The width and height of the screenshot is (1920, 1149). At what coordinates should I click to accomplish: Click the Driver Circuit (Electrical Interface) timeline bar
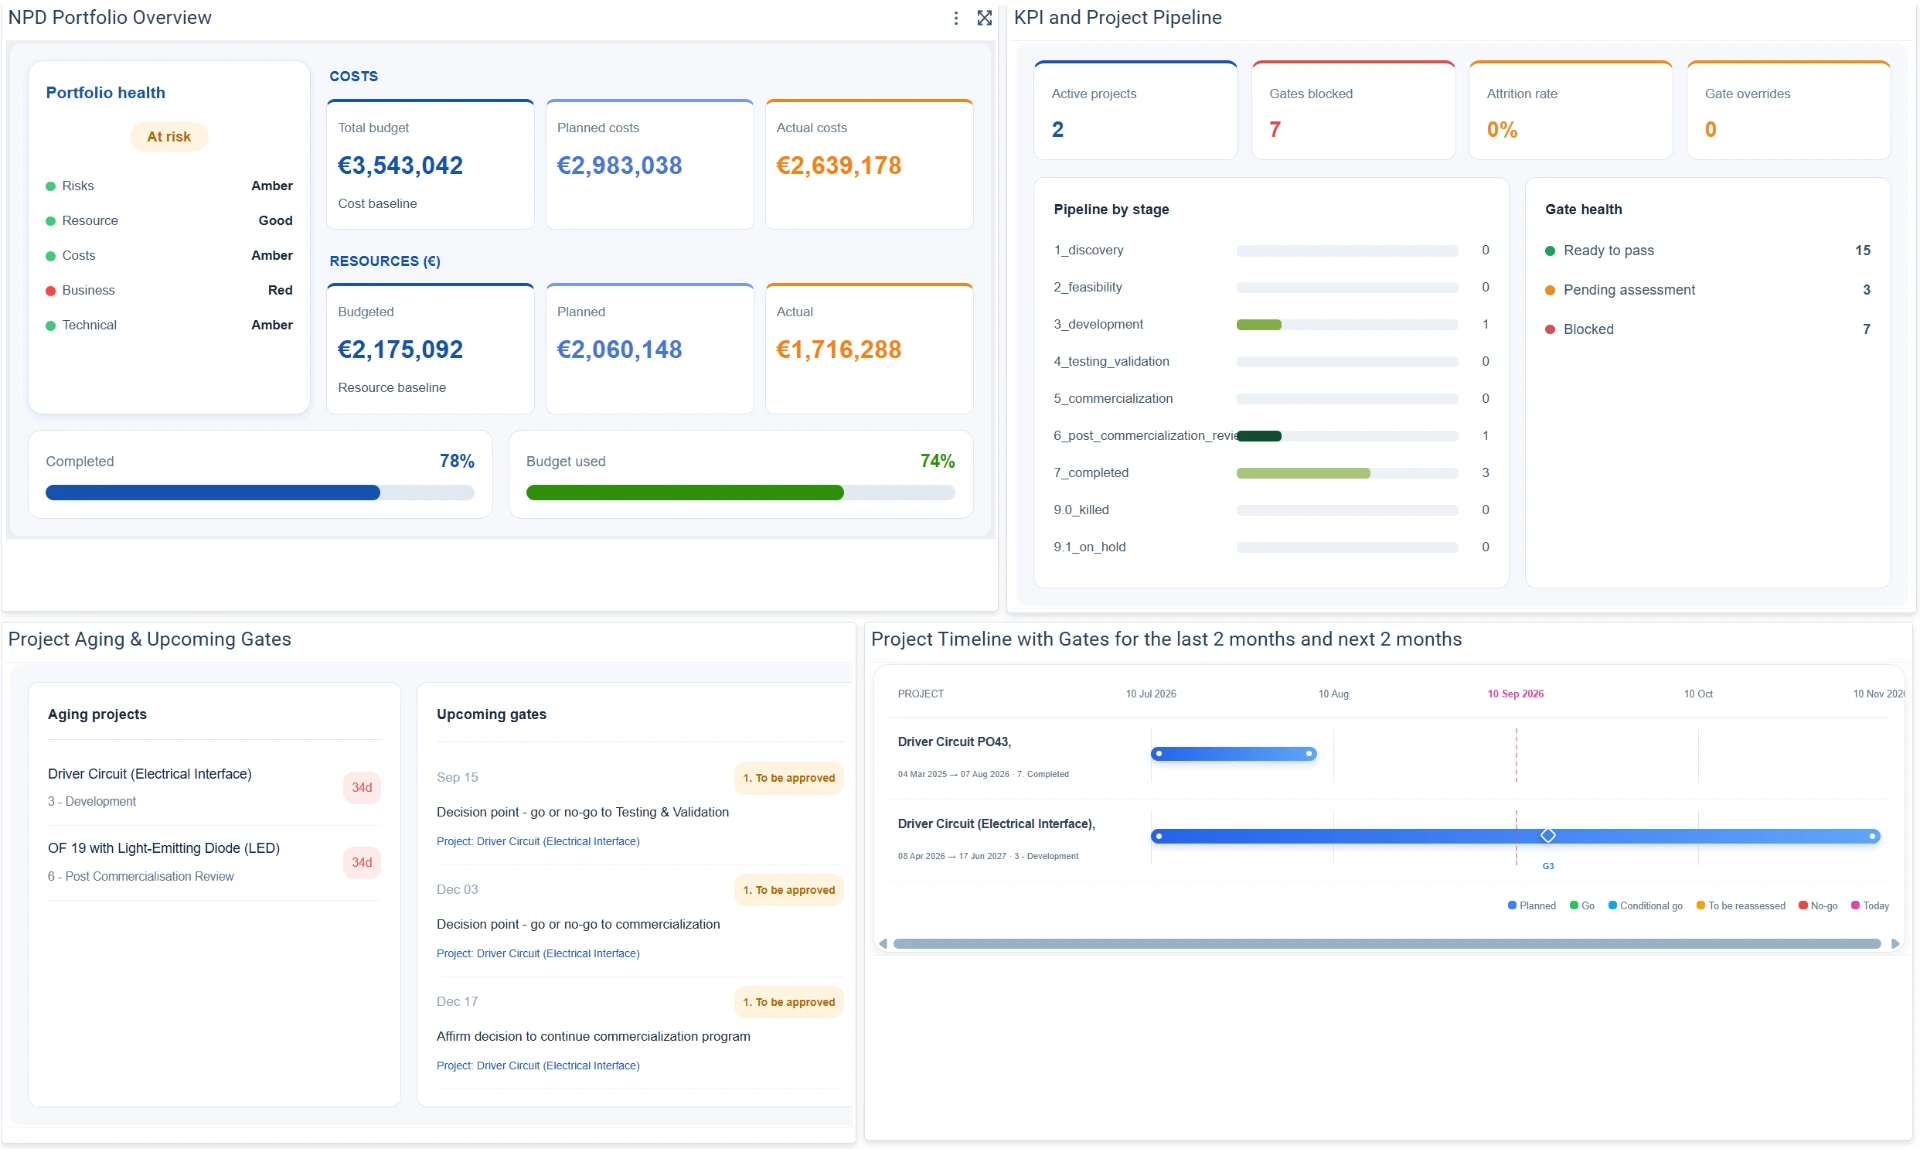coord(1516,836)
